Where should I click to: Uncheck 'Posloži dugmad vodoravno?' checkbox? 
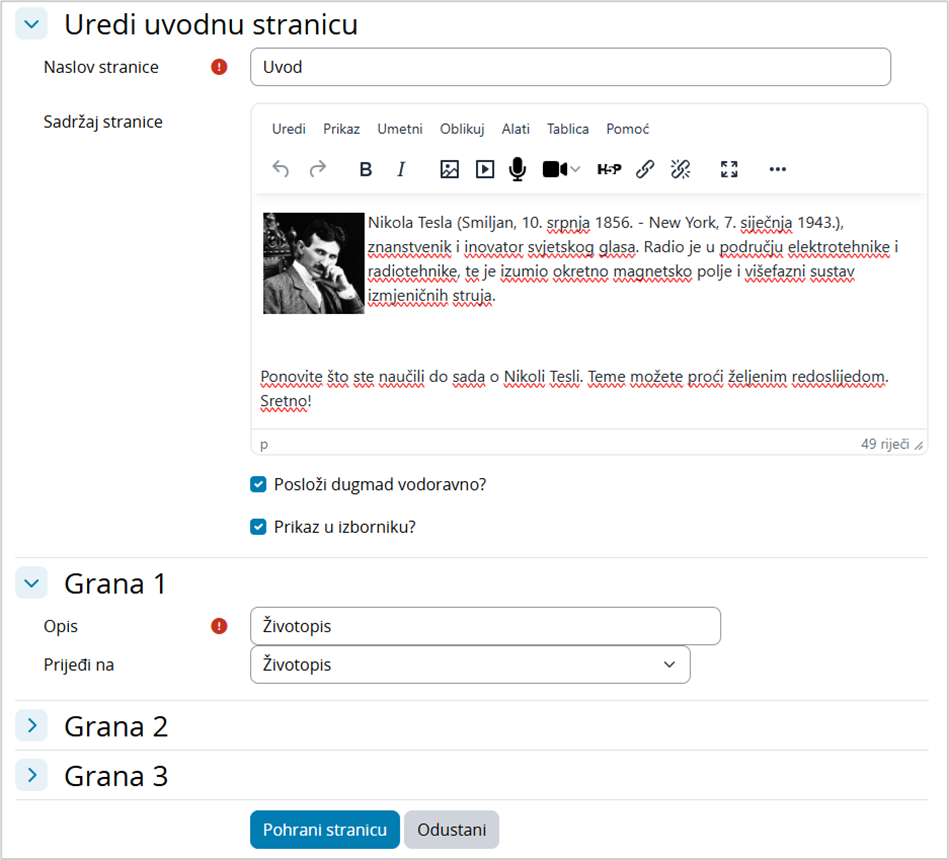(x=258, y=484)
